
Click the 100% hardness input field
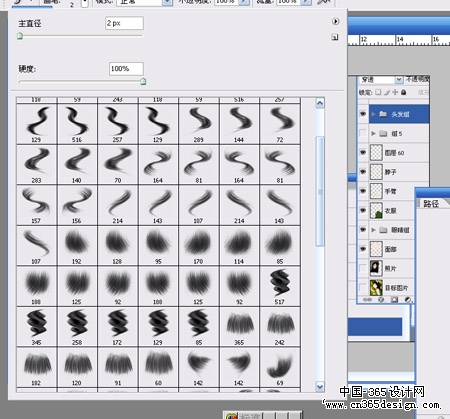point(126,69)
